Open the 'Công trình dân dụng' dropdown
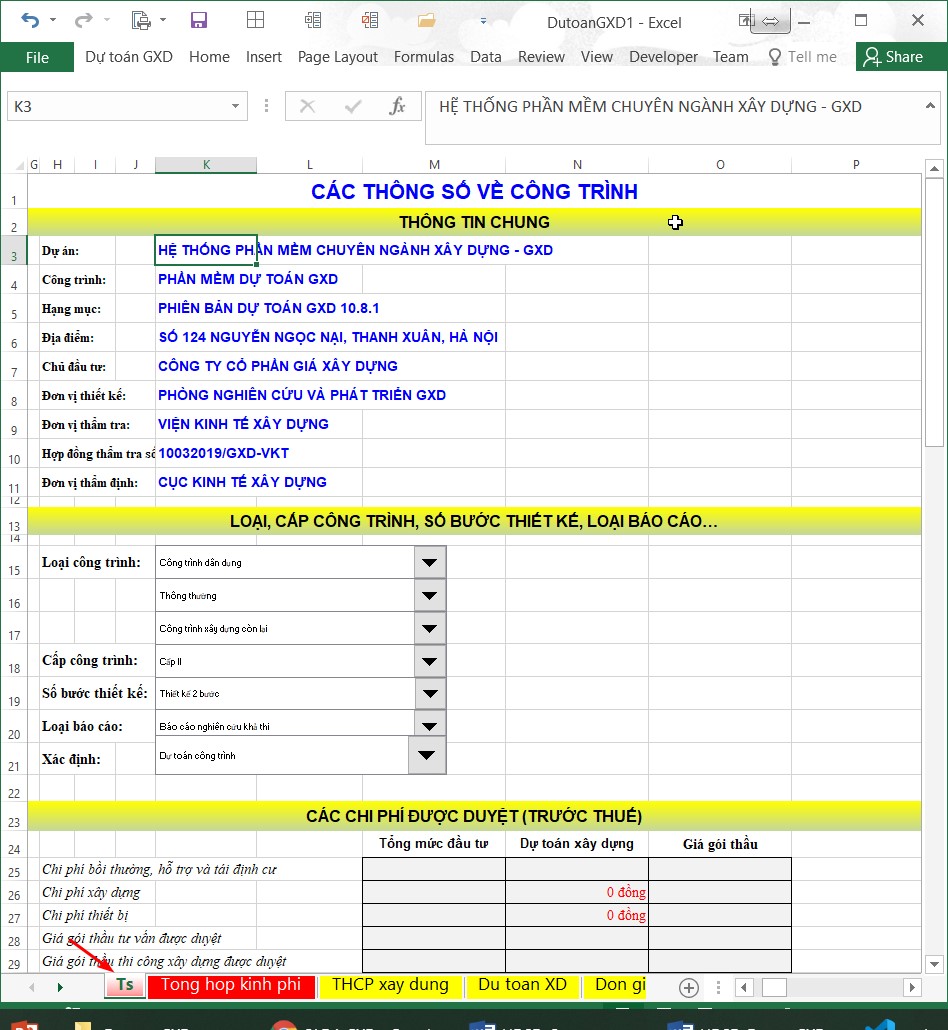This screenshot has width=948, height=1030. (x=429, y=562)
